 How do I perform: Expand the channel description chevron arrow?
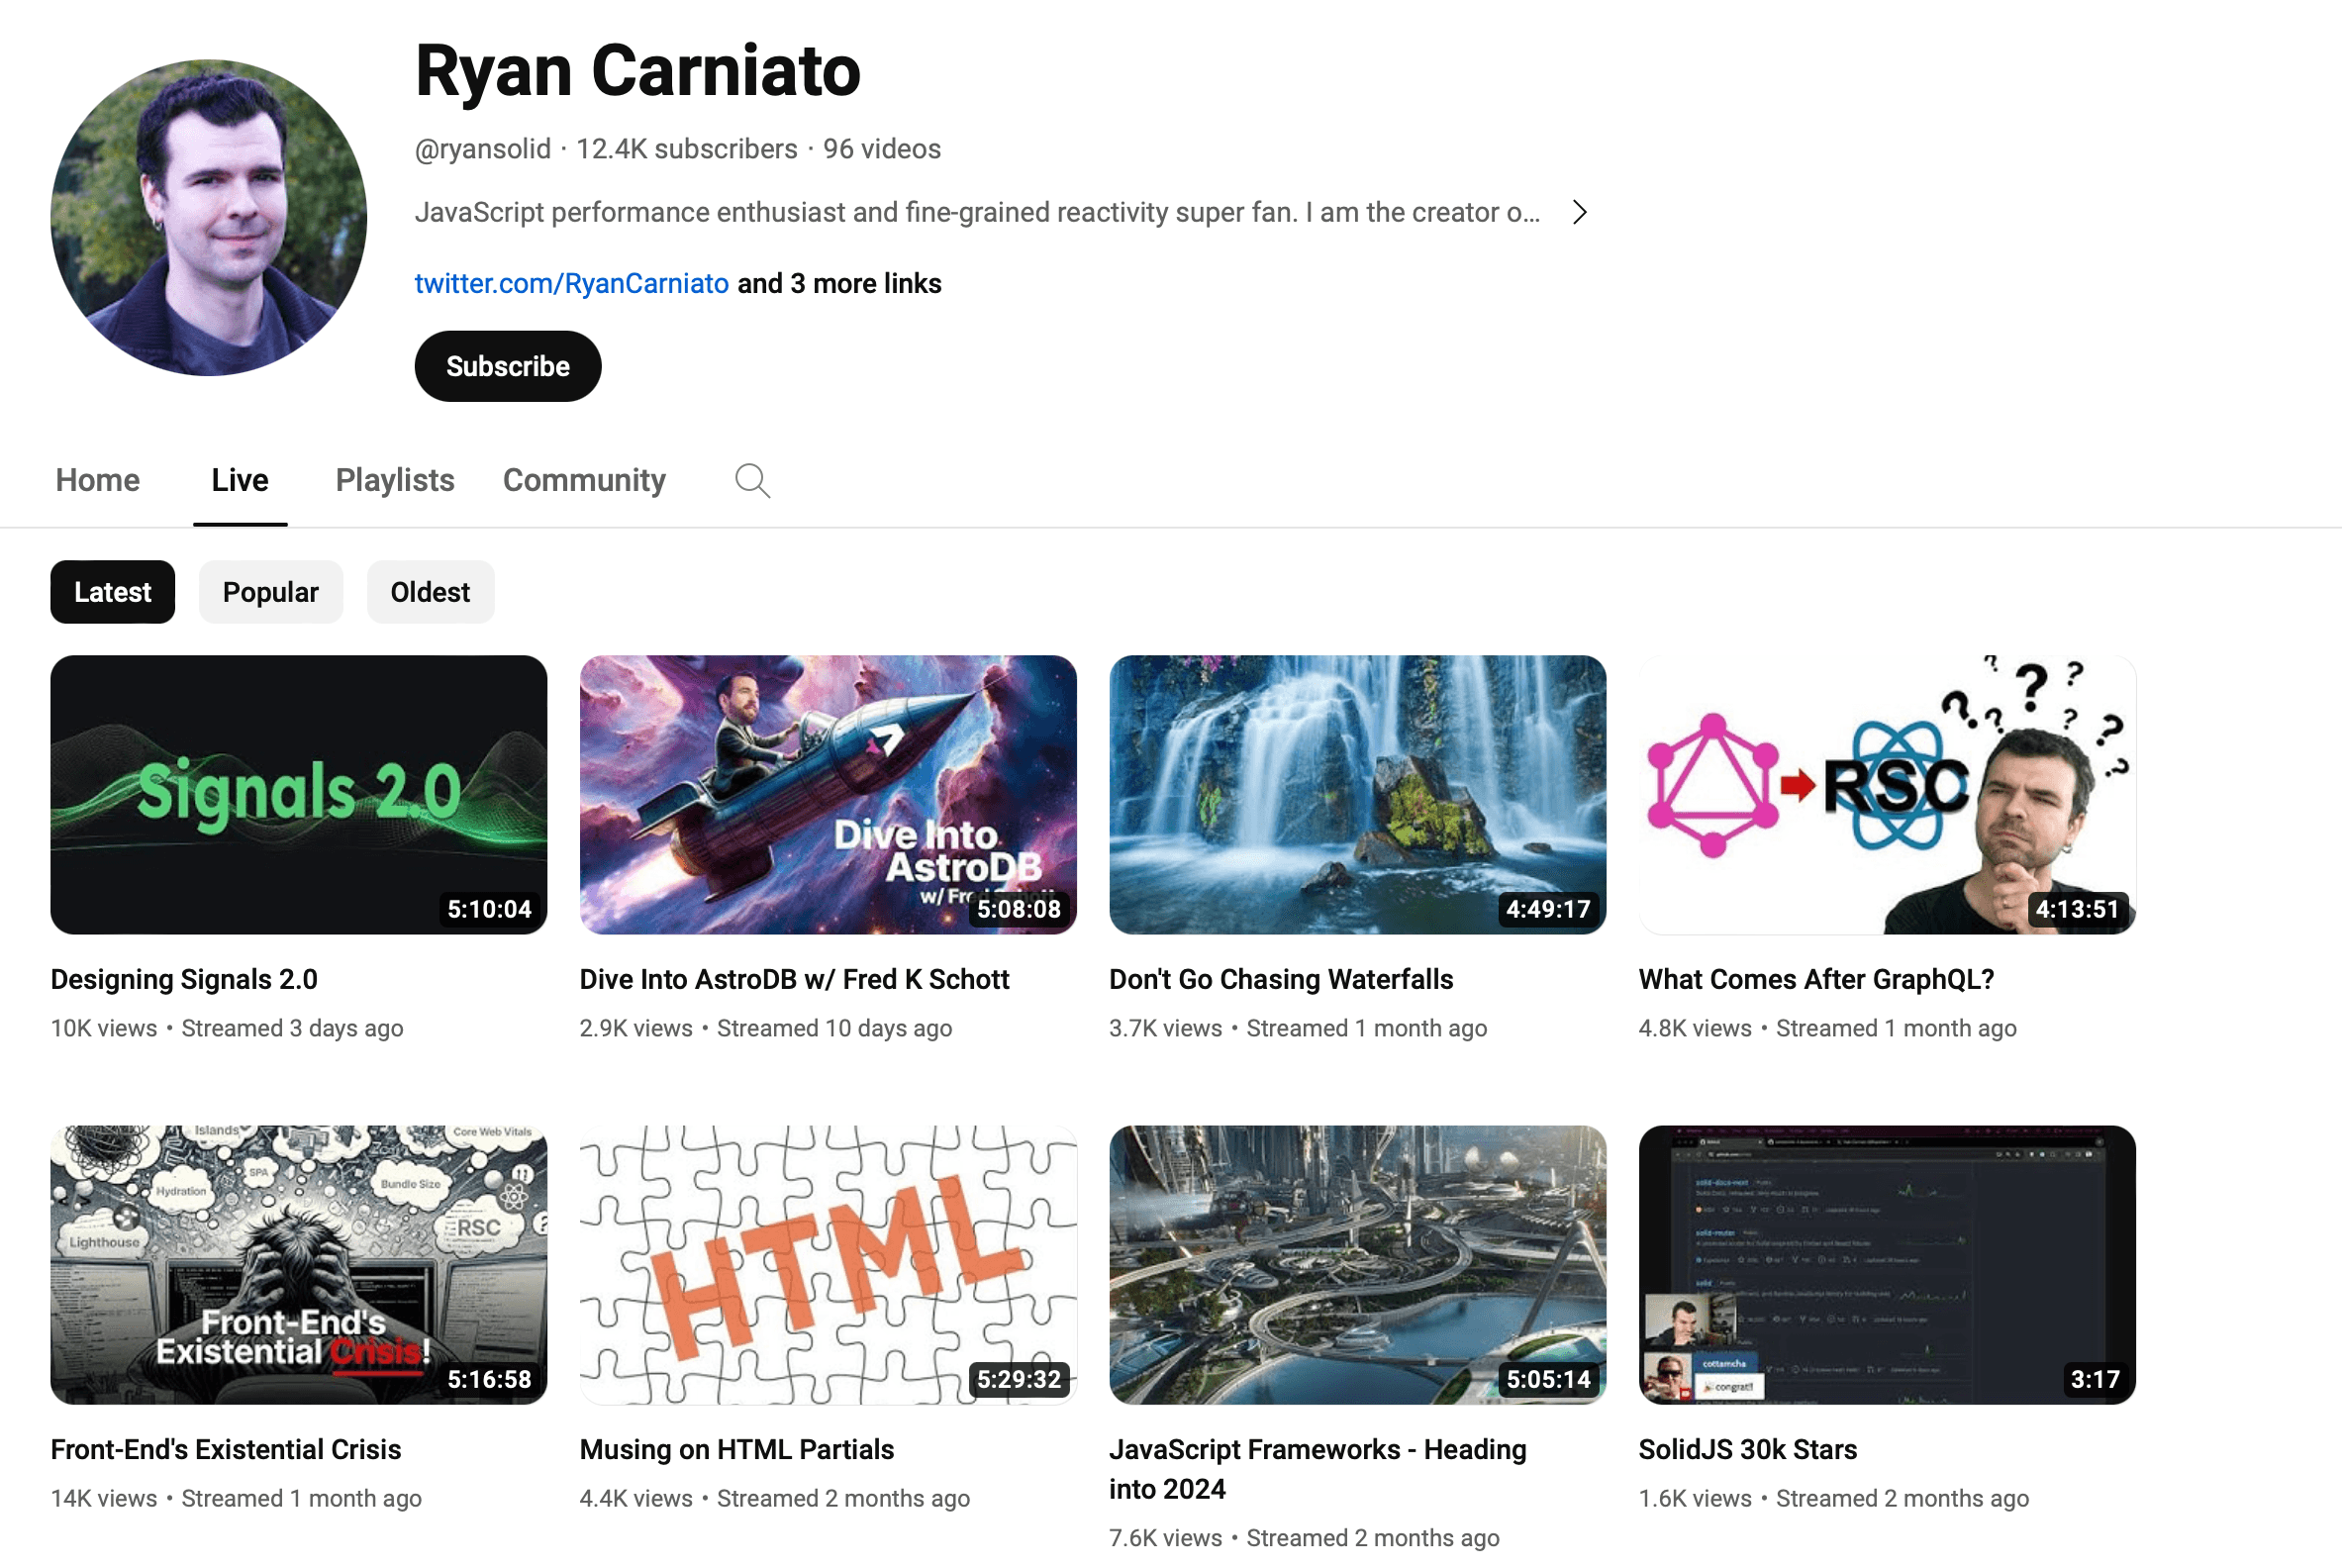[1579, 212]
